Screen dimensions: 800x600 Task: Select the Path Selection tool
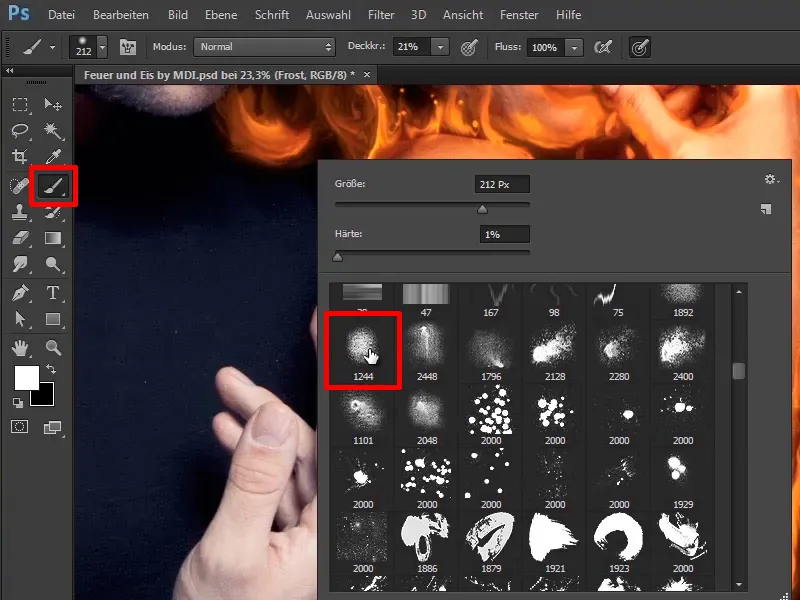[x=20, y=319]
